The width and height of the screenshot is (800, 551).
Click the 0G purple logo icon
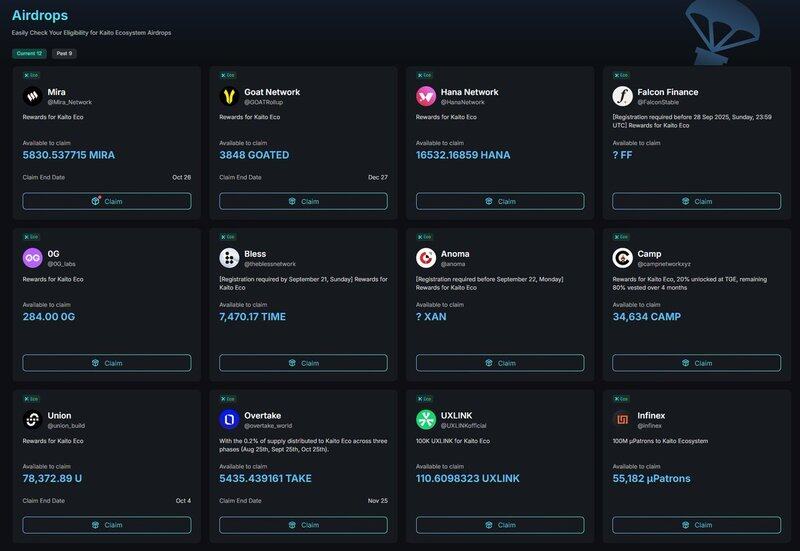pos(33,258)
